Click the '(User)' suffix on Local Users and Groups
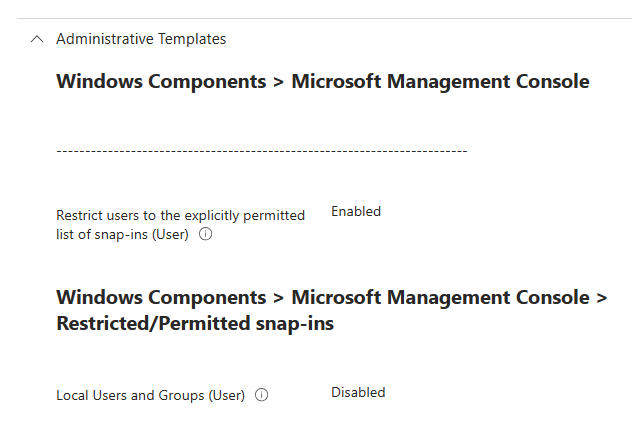 (227, 396)
